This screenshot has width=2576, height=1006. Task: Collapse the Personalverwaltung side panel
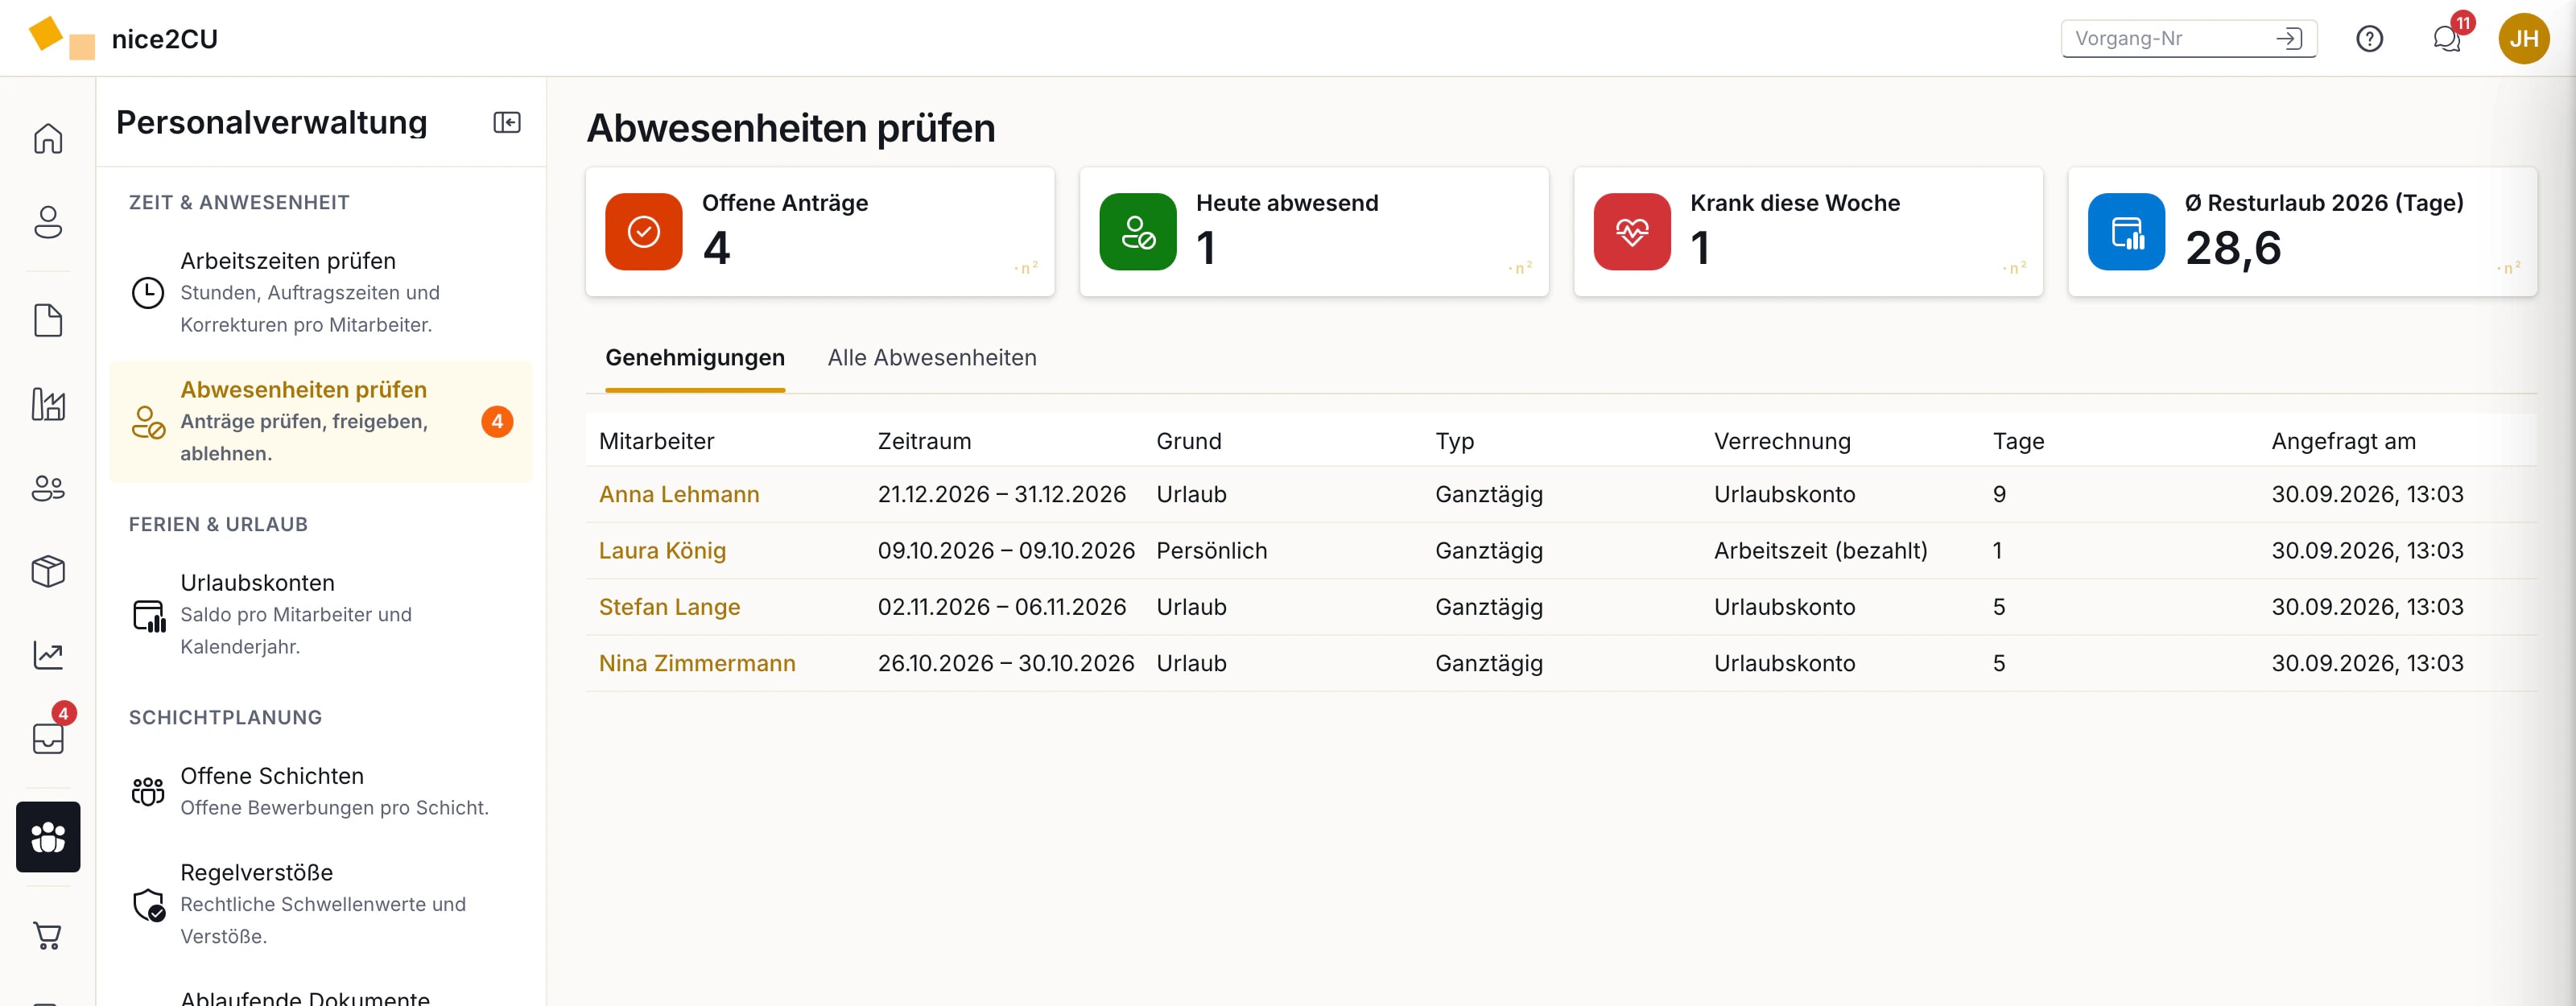tap(507, 122)
